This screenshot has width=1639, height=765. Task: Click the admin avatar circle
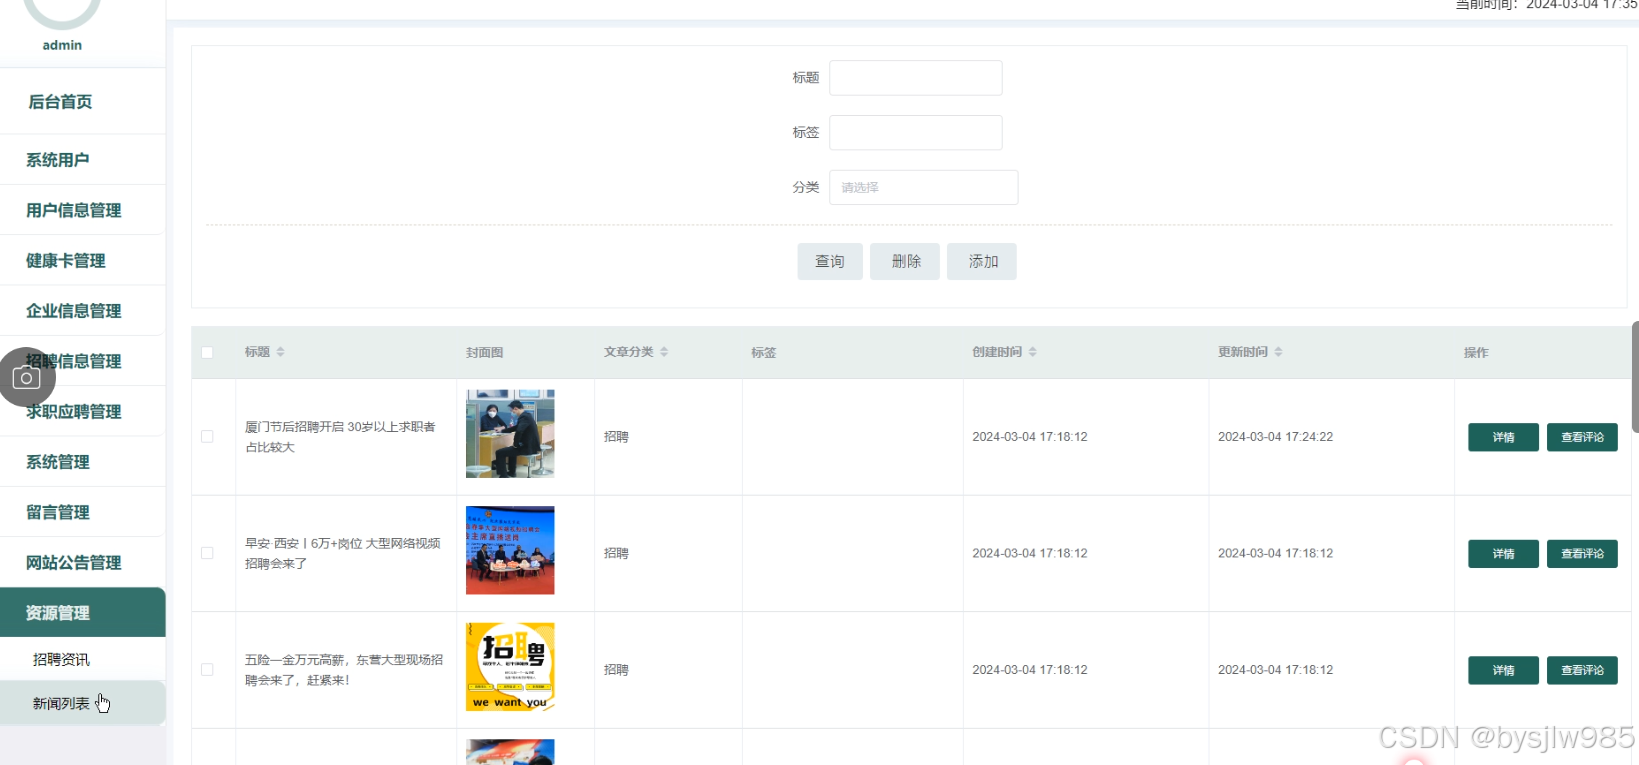coord(62,12)
